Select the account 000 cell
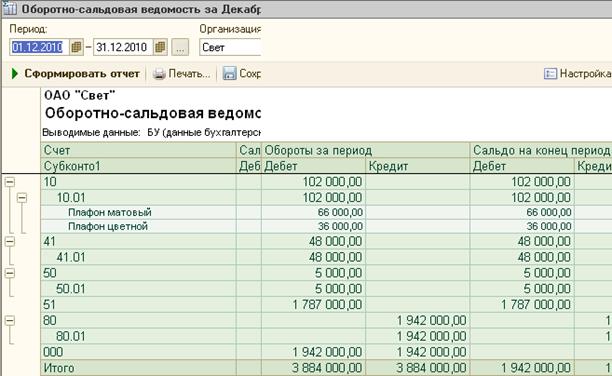This screenshot has height=376, width=612. 138,352
